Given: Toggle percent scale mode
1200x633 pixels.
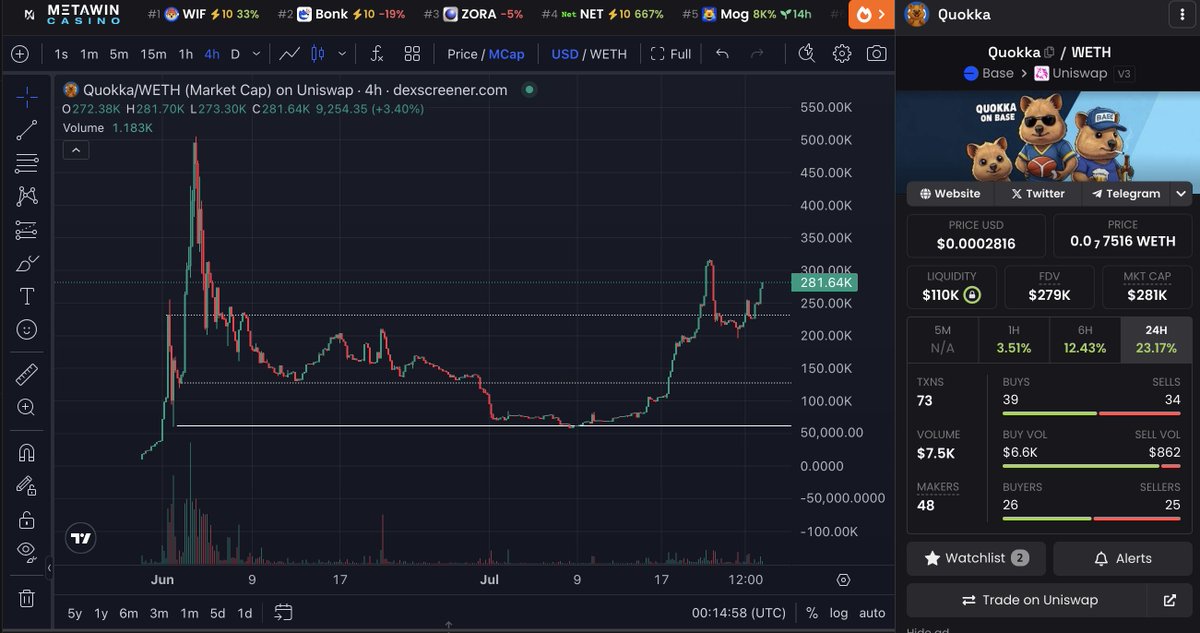Looking at the screenshot, I should (812, 613).
